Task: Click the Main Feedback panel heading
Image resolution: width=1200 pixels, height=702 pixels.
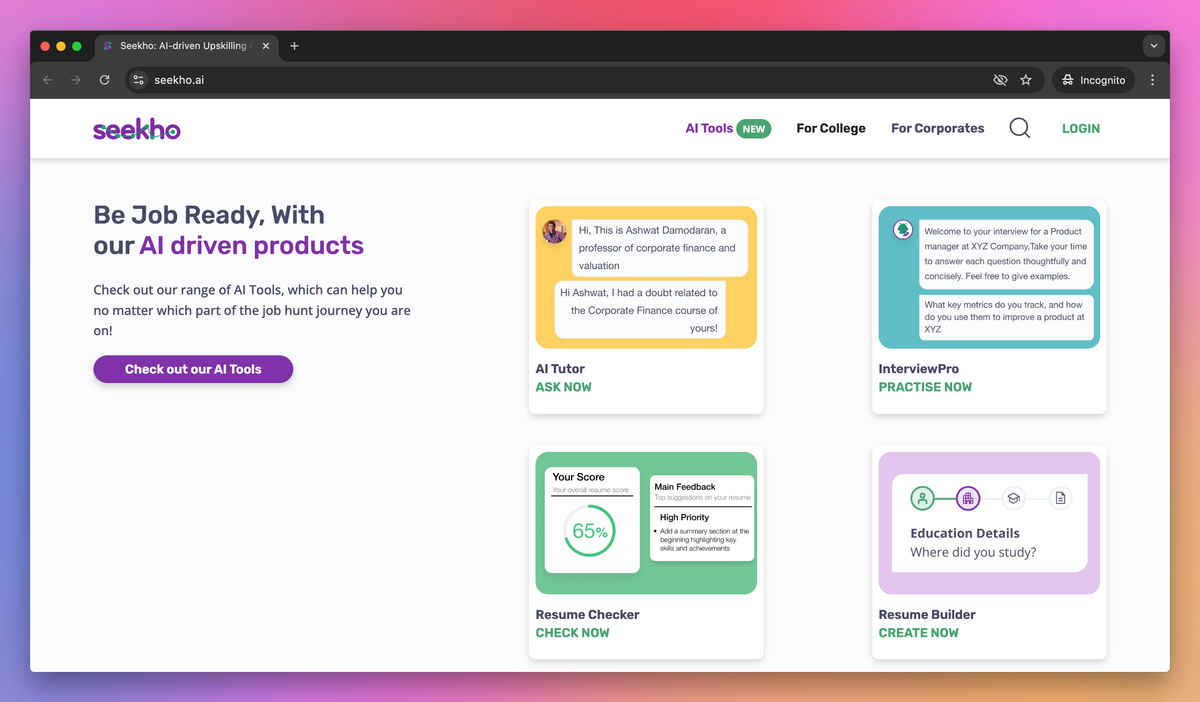Action: (685, 487)
